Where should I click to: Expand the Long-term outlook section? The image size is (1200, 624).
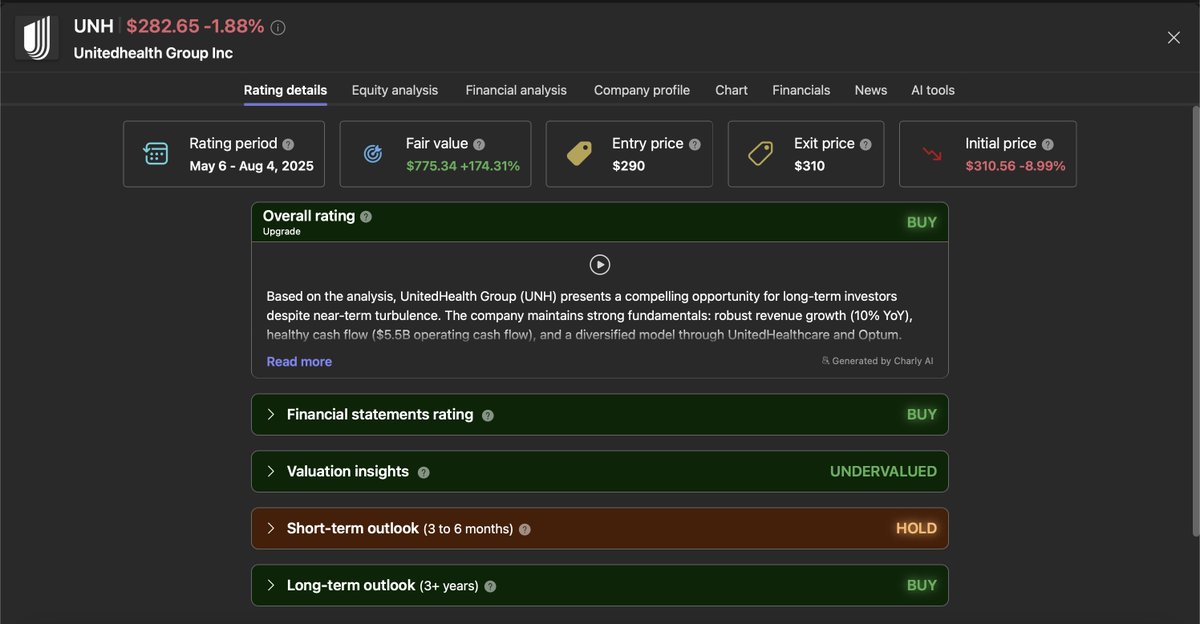[599, 585]
